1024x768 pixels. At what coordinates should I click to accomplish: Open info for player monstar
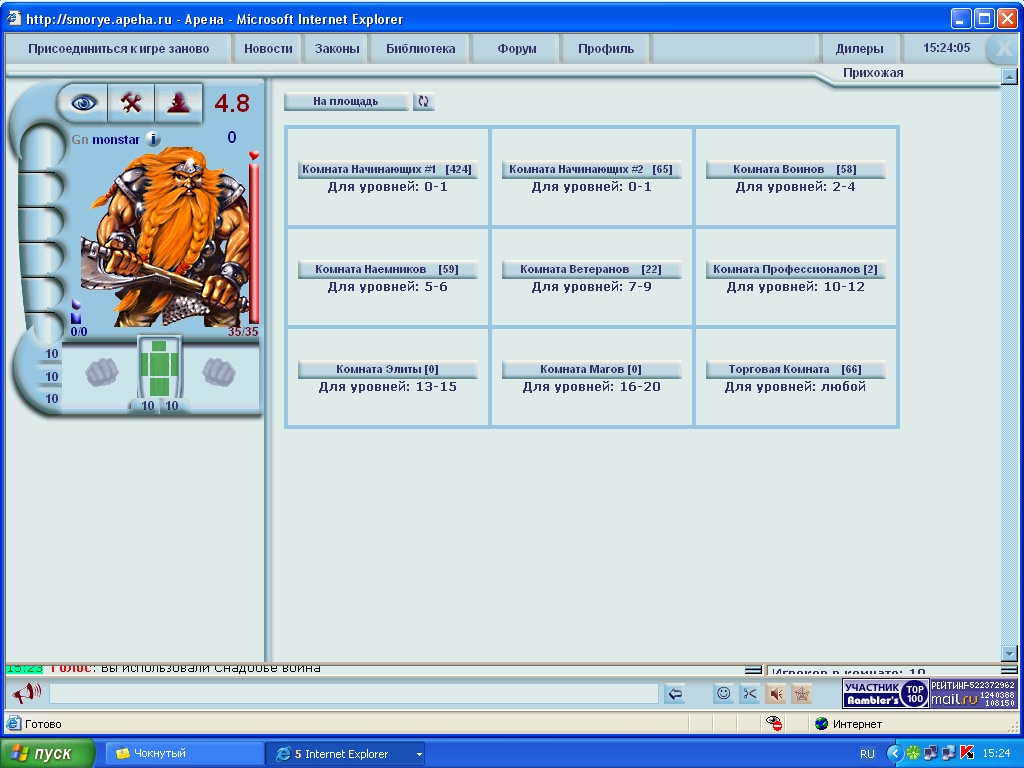[x=153, y=139]
